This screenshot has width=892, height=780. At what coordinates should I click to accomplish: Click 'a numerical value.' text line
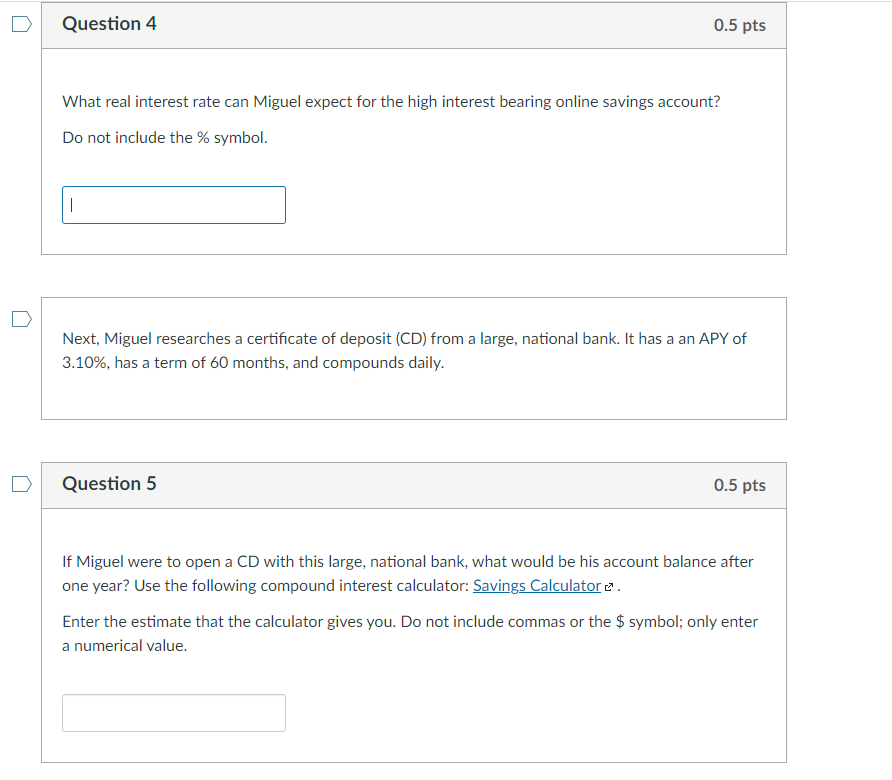[x=124, y=646]
